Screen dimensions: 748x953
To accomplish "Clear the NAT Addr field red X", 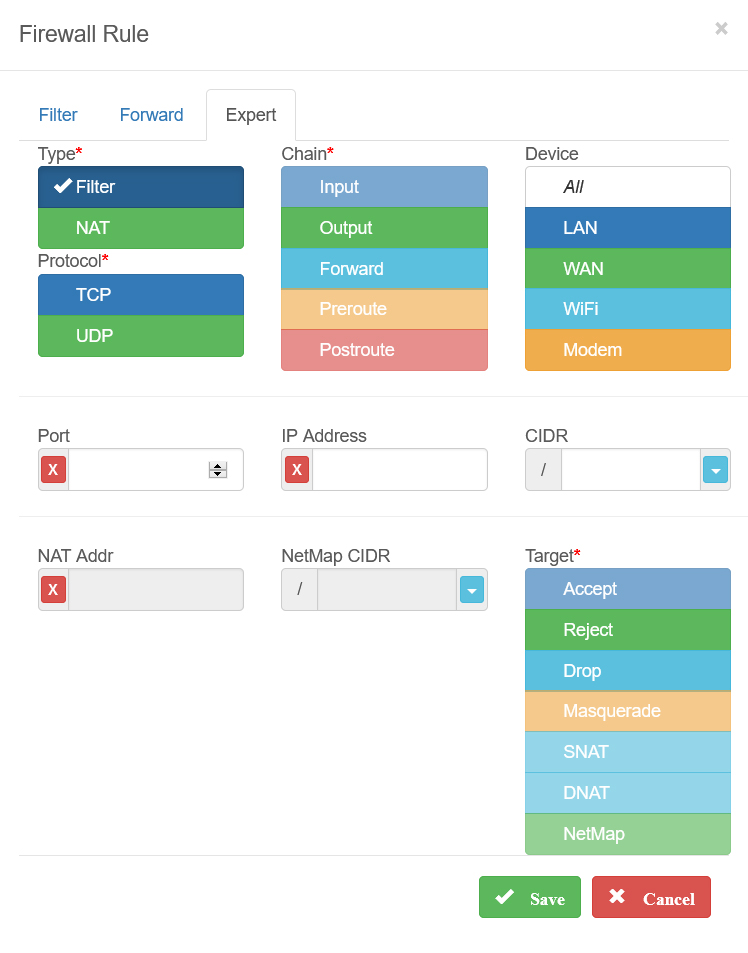I will tap(53, 590).
